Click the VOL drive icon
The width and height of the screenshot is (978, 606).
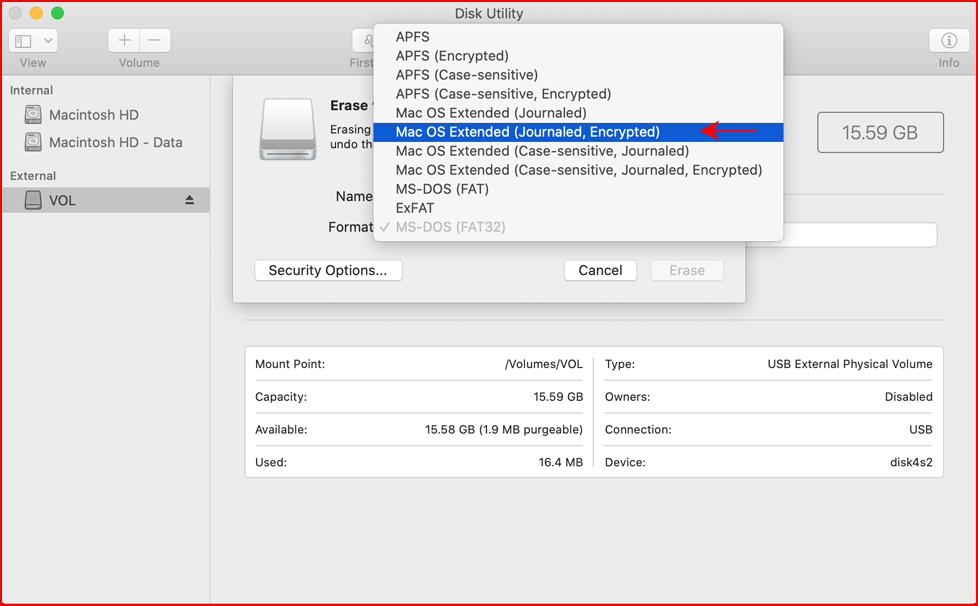click(x=33, y=200)
